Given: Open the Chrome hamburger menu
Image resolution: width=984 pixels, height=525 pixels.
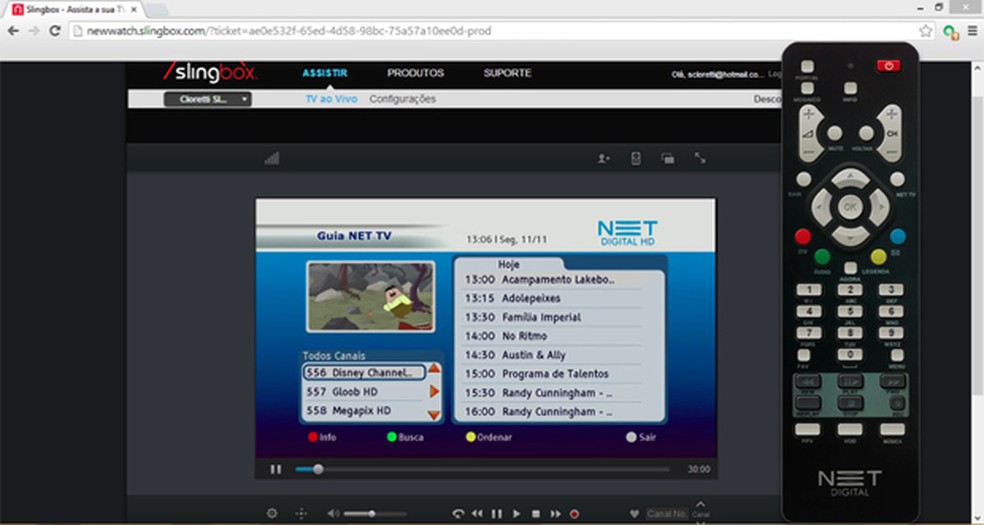Looking at the screenshot, I should coord(972,31).
